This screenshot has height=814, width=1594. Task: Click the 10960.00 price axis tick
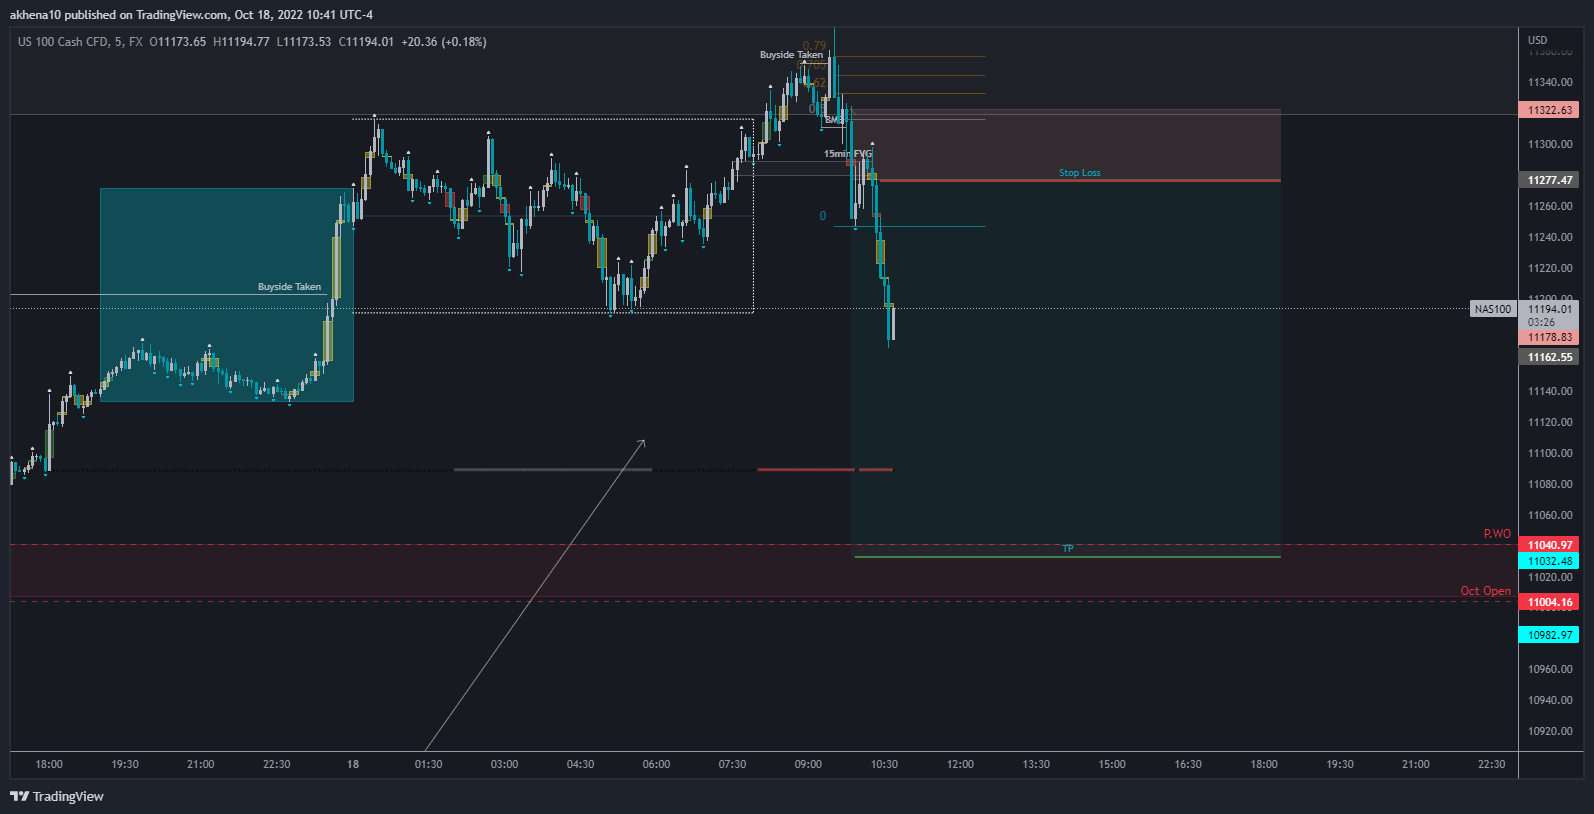click(x=1550, y=669)
